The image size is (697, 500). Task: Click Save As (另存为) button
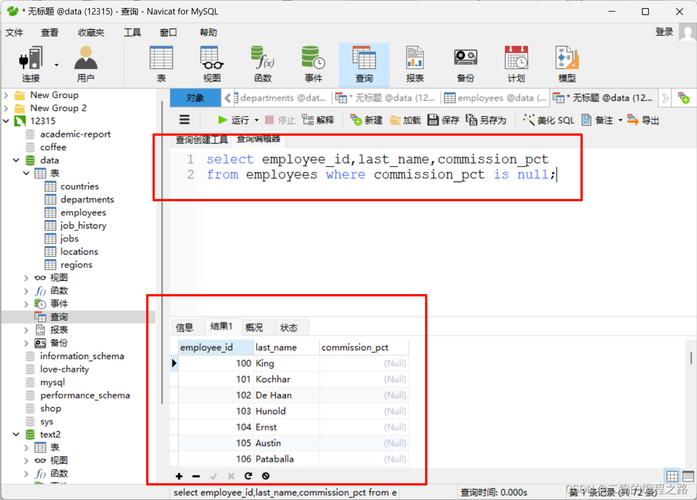pos(486,120)
